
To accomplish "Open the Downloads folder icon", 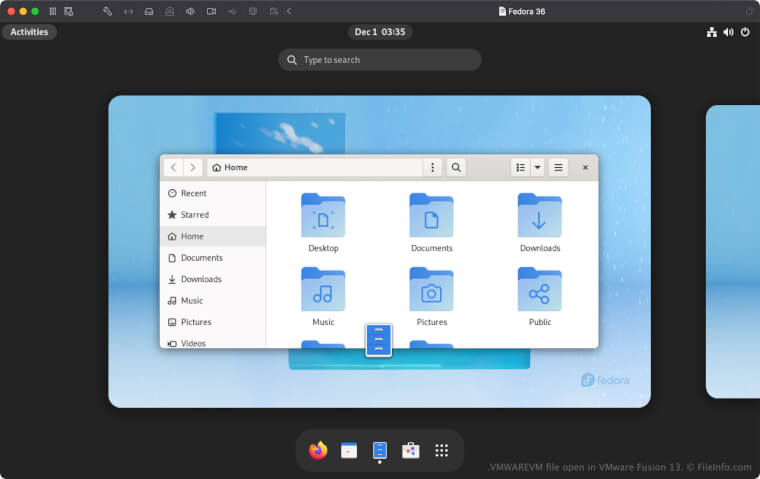I will 539,216.
